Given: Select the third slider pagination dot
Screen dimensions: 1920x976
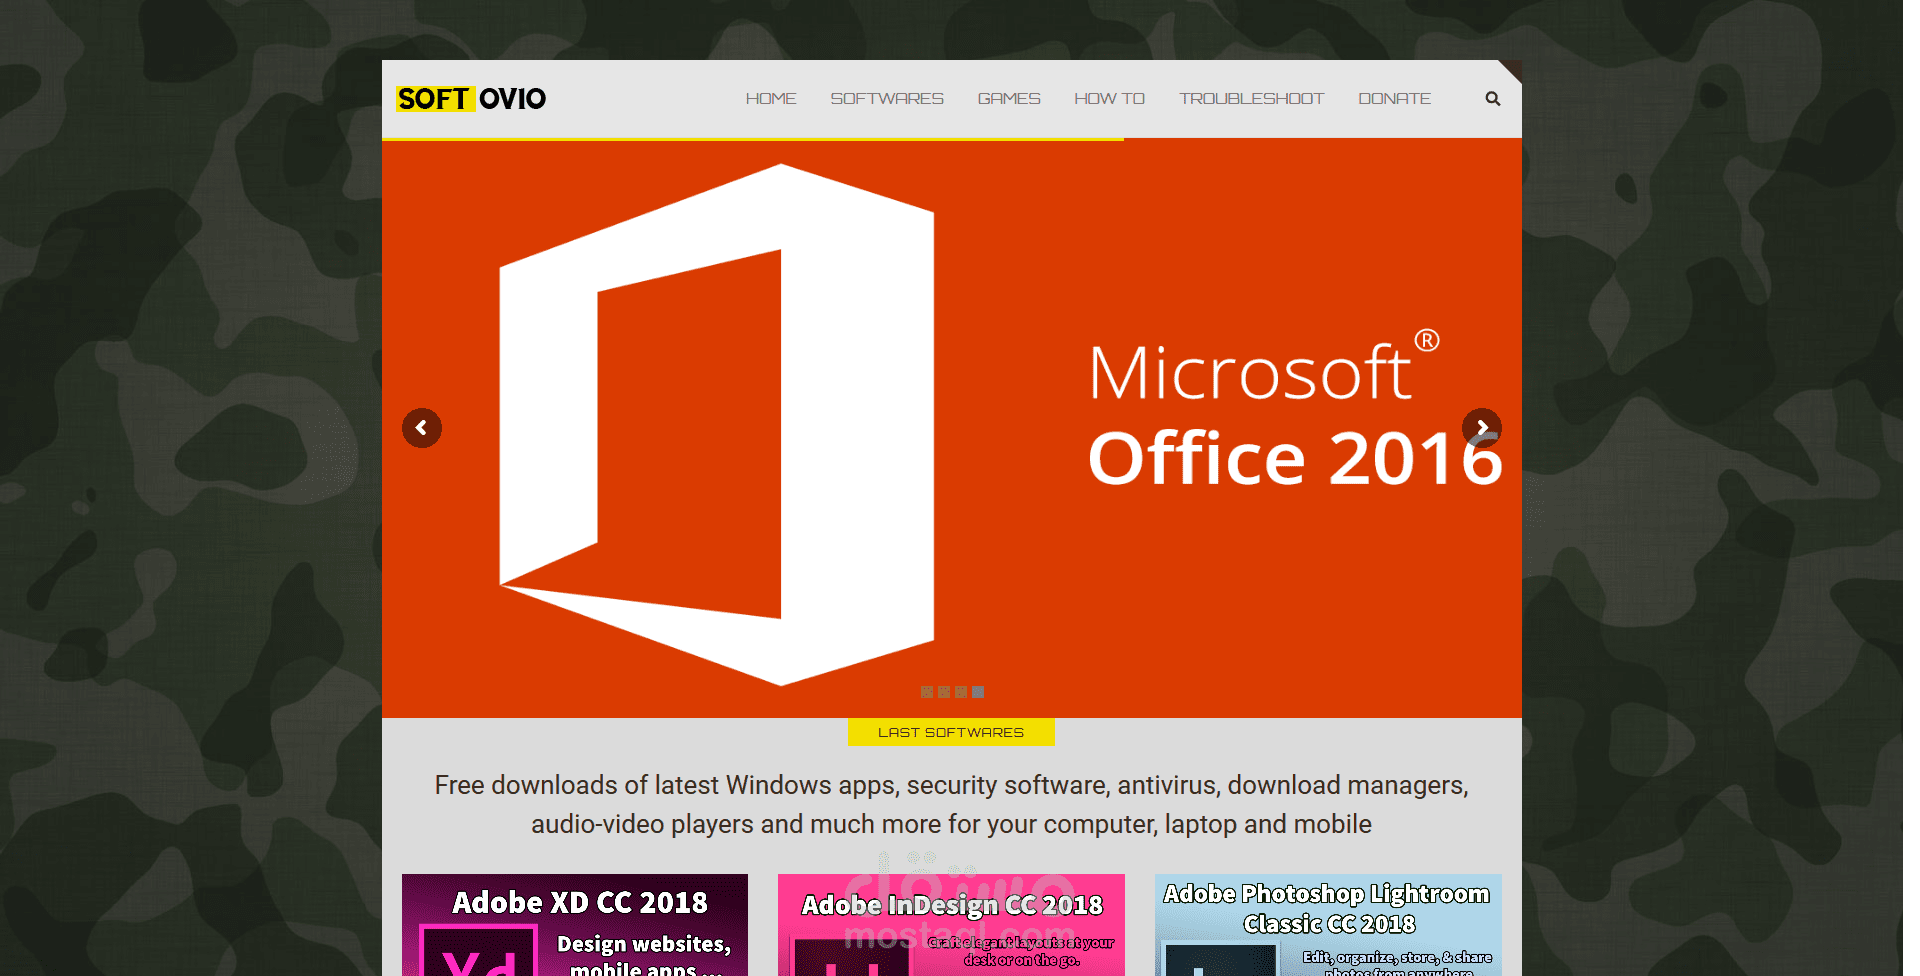Looking at the screenshot, I should [961, 692].
